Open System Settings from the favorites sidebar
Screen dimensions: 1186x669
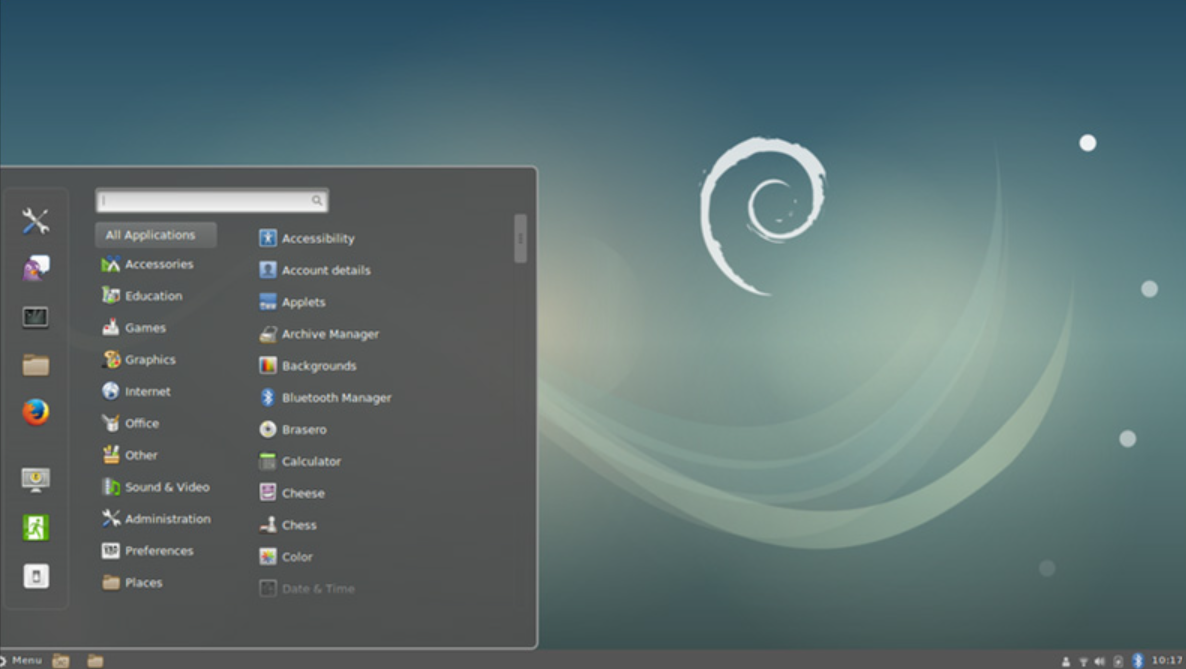(36, 221)
